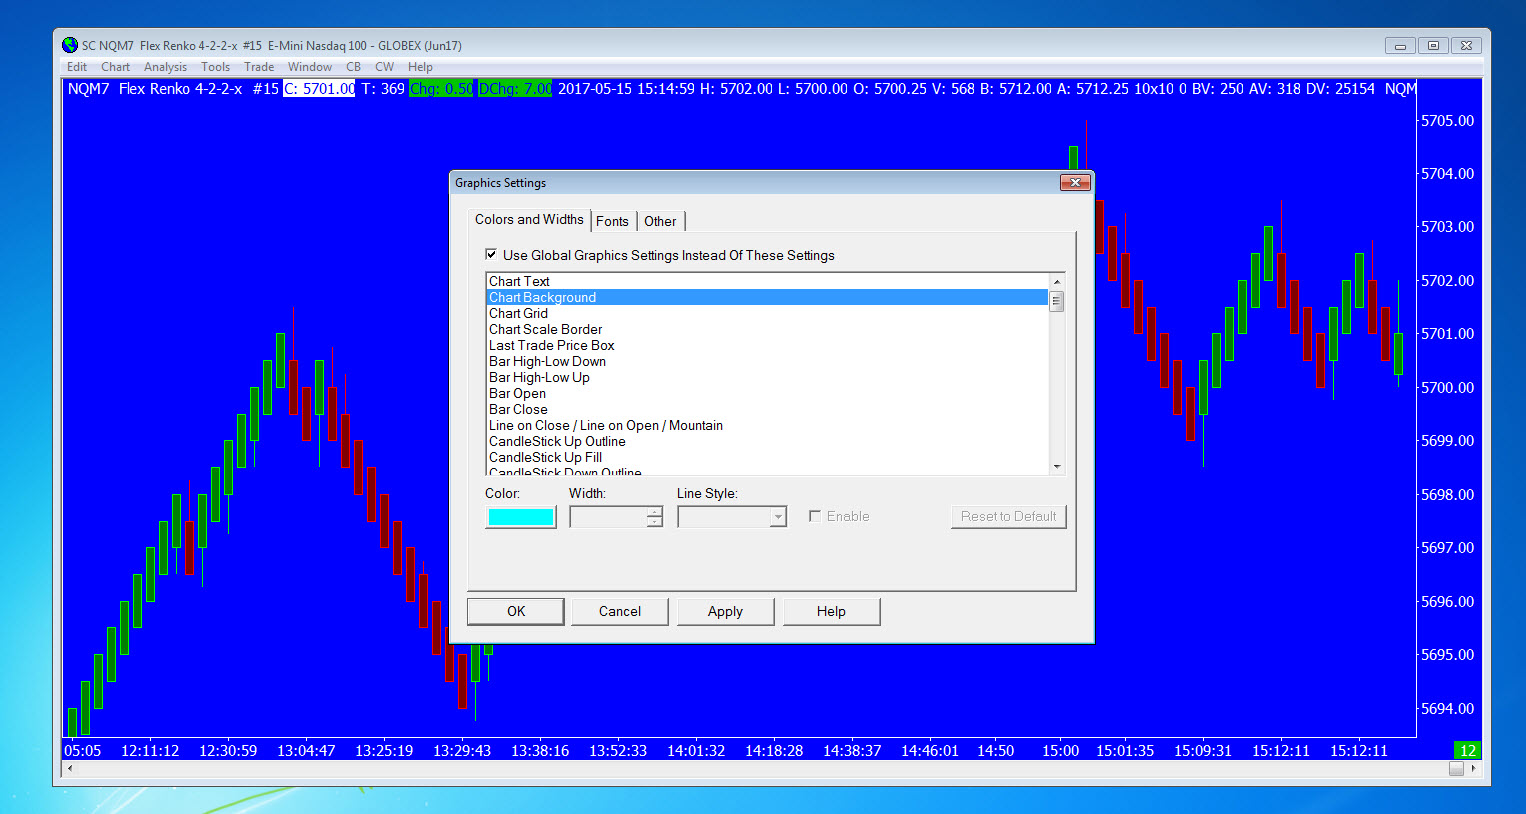Select Chart Background in the list

pyautogui.click(x=767, y=297)
